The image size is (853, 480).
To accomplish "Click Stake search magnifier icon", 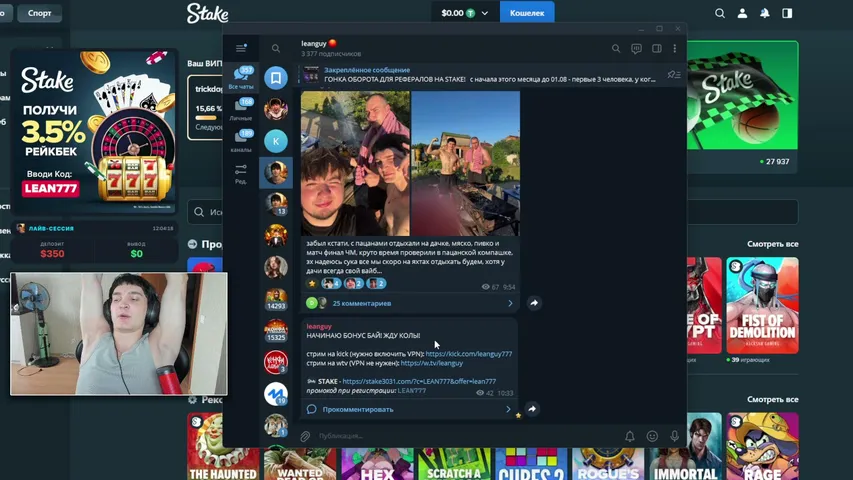I will (720, 13).
